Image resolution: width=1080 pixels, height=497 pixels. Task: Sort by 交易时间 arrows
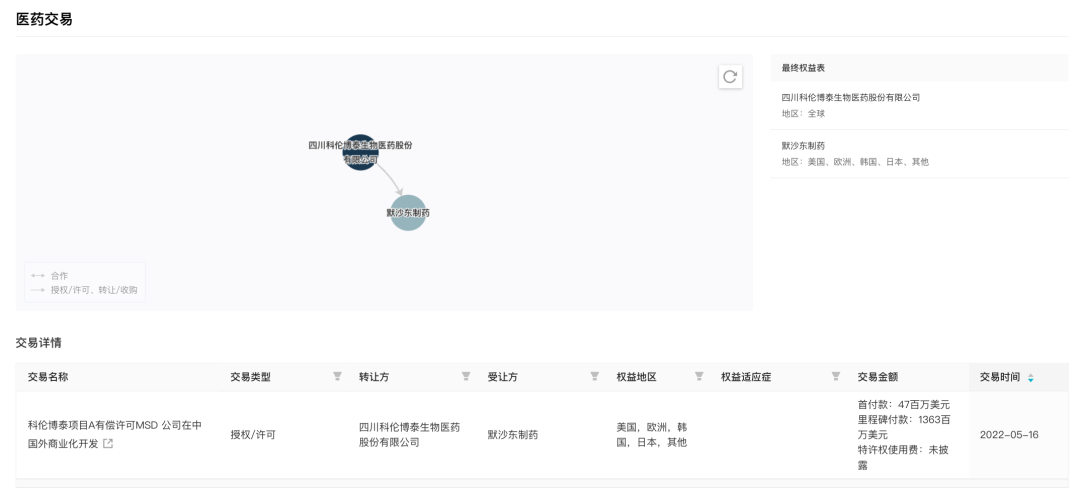tap(1030, 378)
